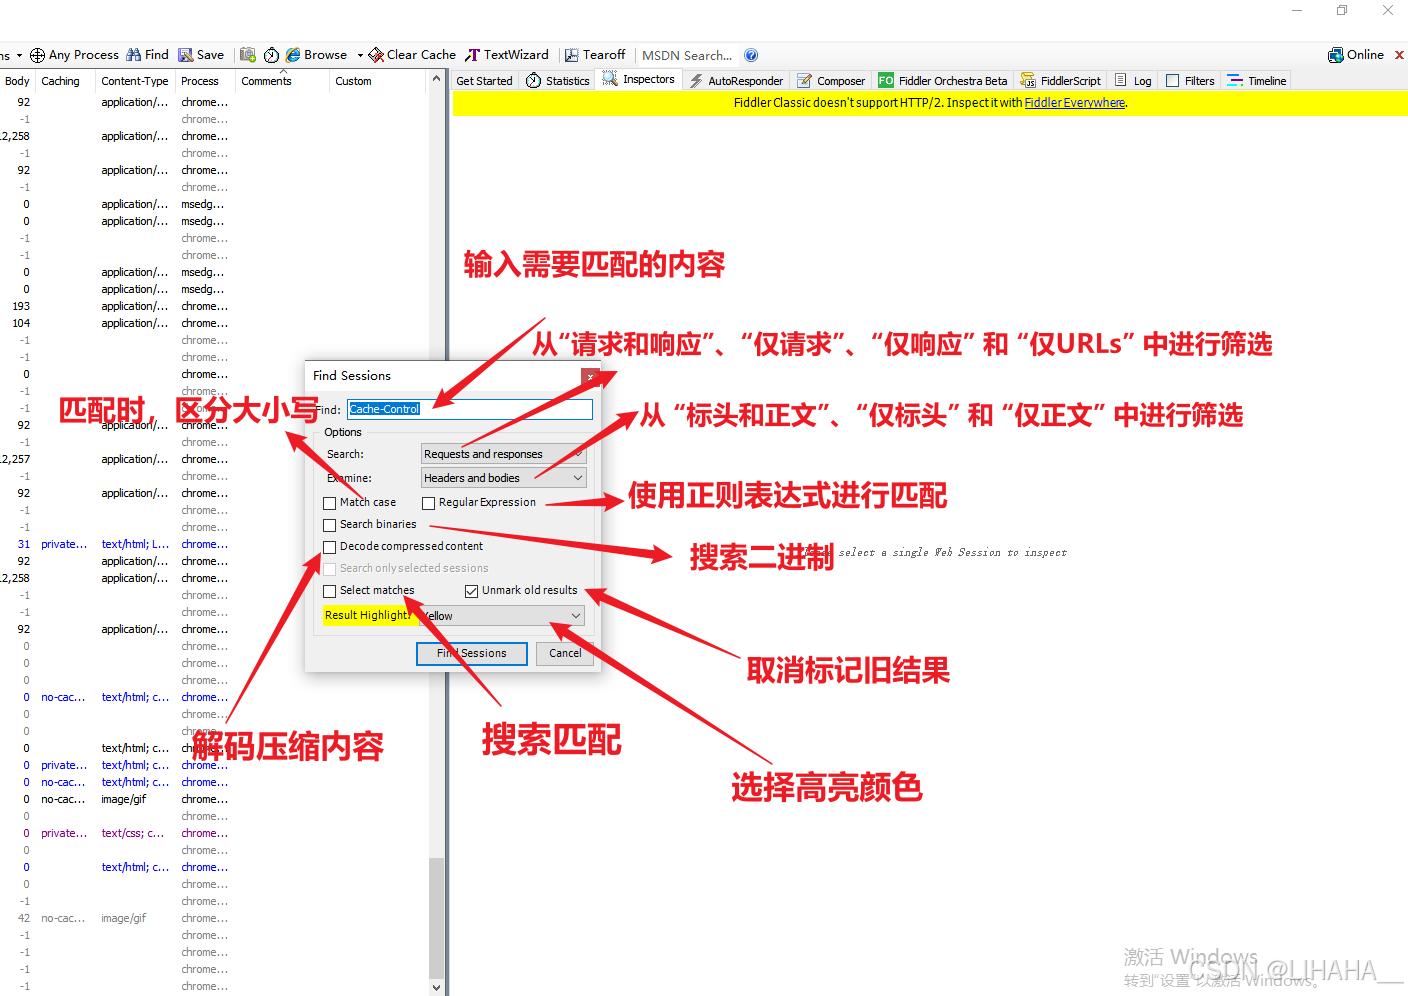Open the Examine Headers and bodies dropdown
1408x996 pixels.
point(503,478)
